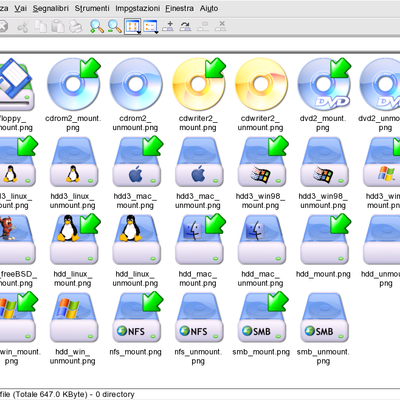Select the hdd3_mac_unmount.png apple drive icon
The width and height of the screenshot is (400, 400).
tap(199, 162)
